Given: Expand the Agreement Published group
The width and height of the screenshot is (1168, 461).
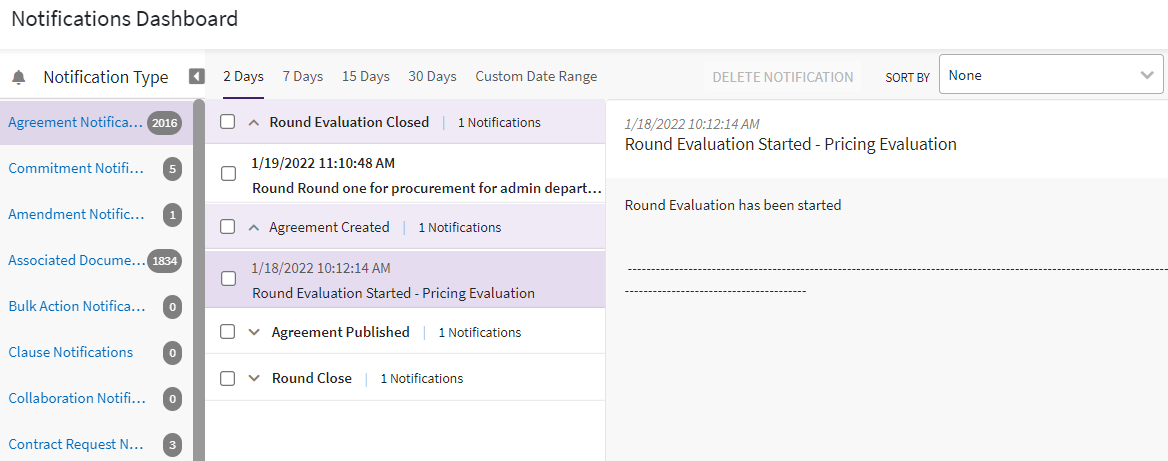Looking at the screenshot, I should [x=254, y=332].
